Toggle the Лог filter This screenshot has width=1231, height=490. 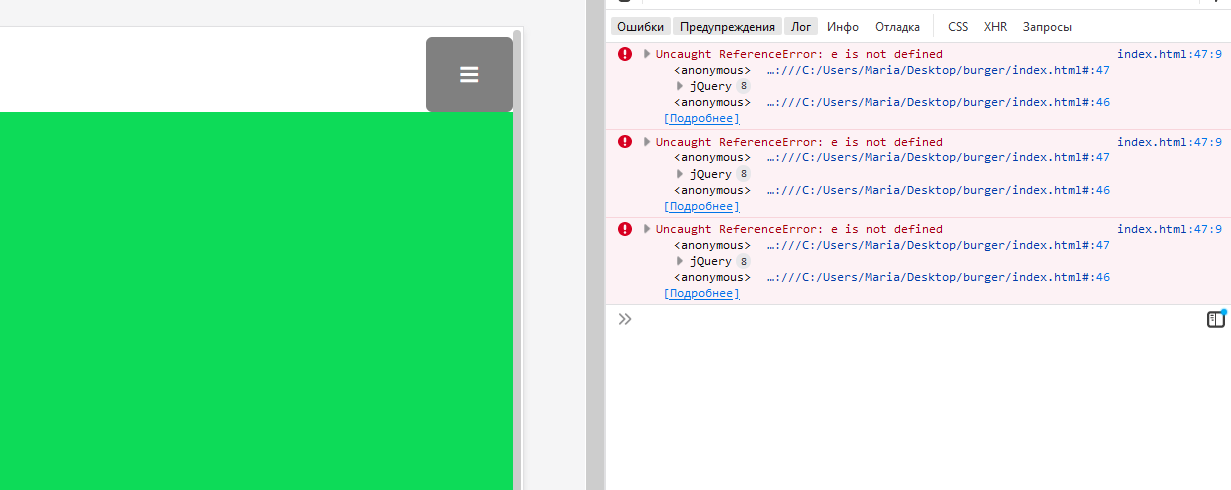tap(801, 27)
